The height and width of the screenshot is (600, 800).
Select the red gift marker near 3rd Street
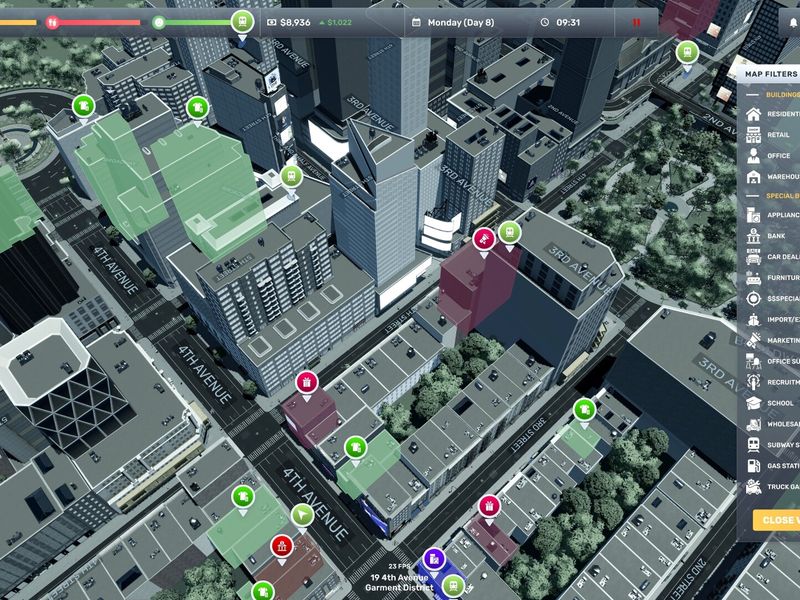pos(489,506)
